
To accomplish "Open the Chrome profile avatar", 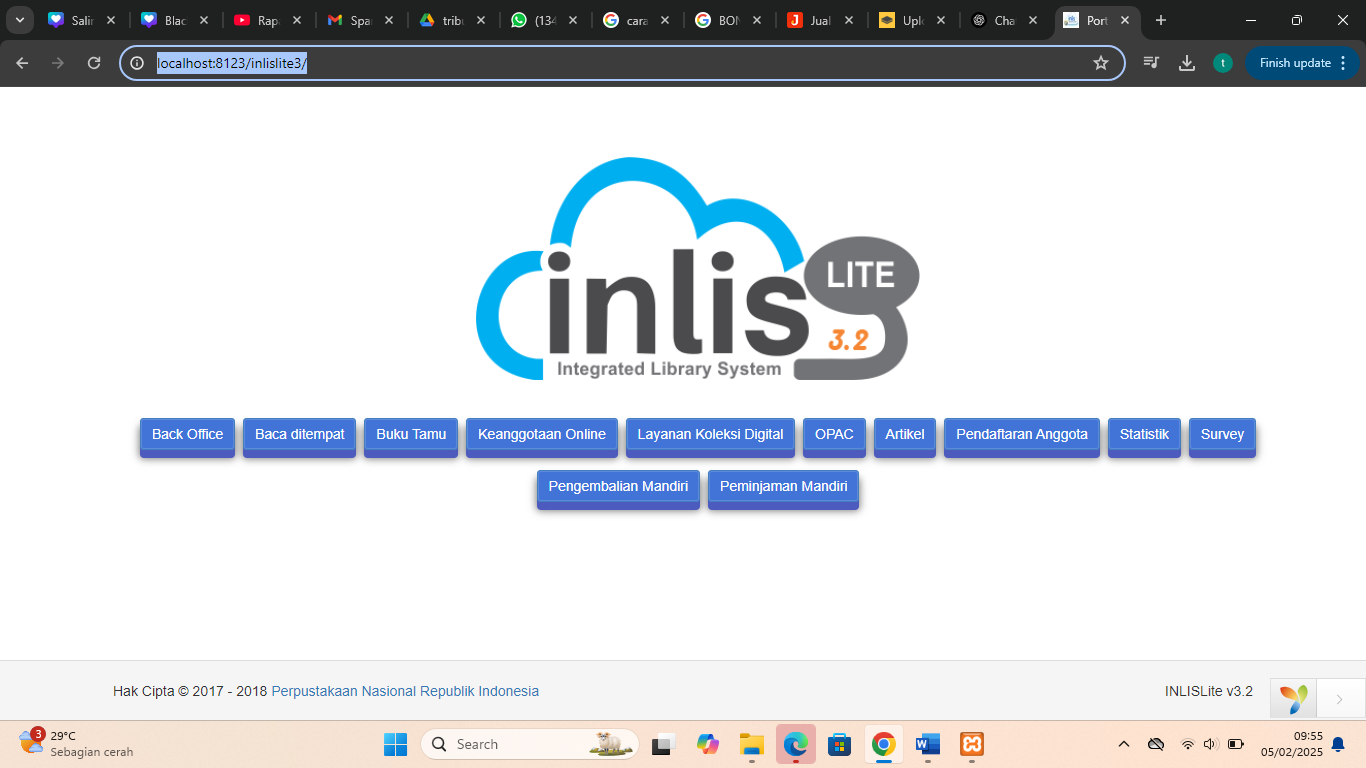I will click(x=1222, y=63).
